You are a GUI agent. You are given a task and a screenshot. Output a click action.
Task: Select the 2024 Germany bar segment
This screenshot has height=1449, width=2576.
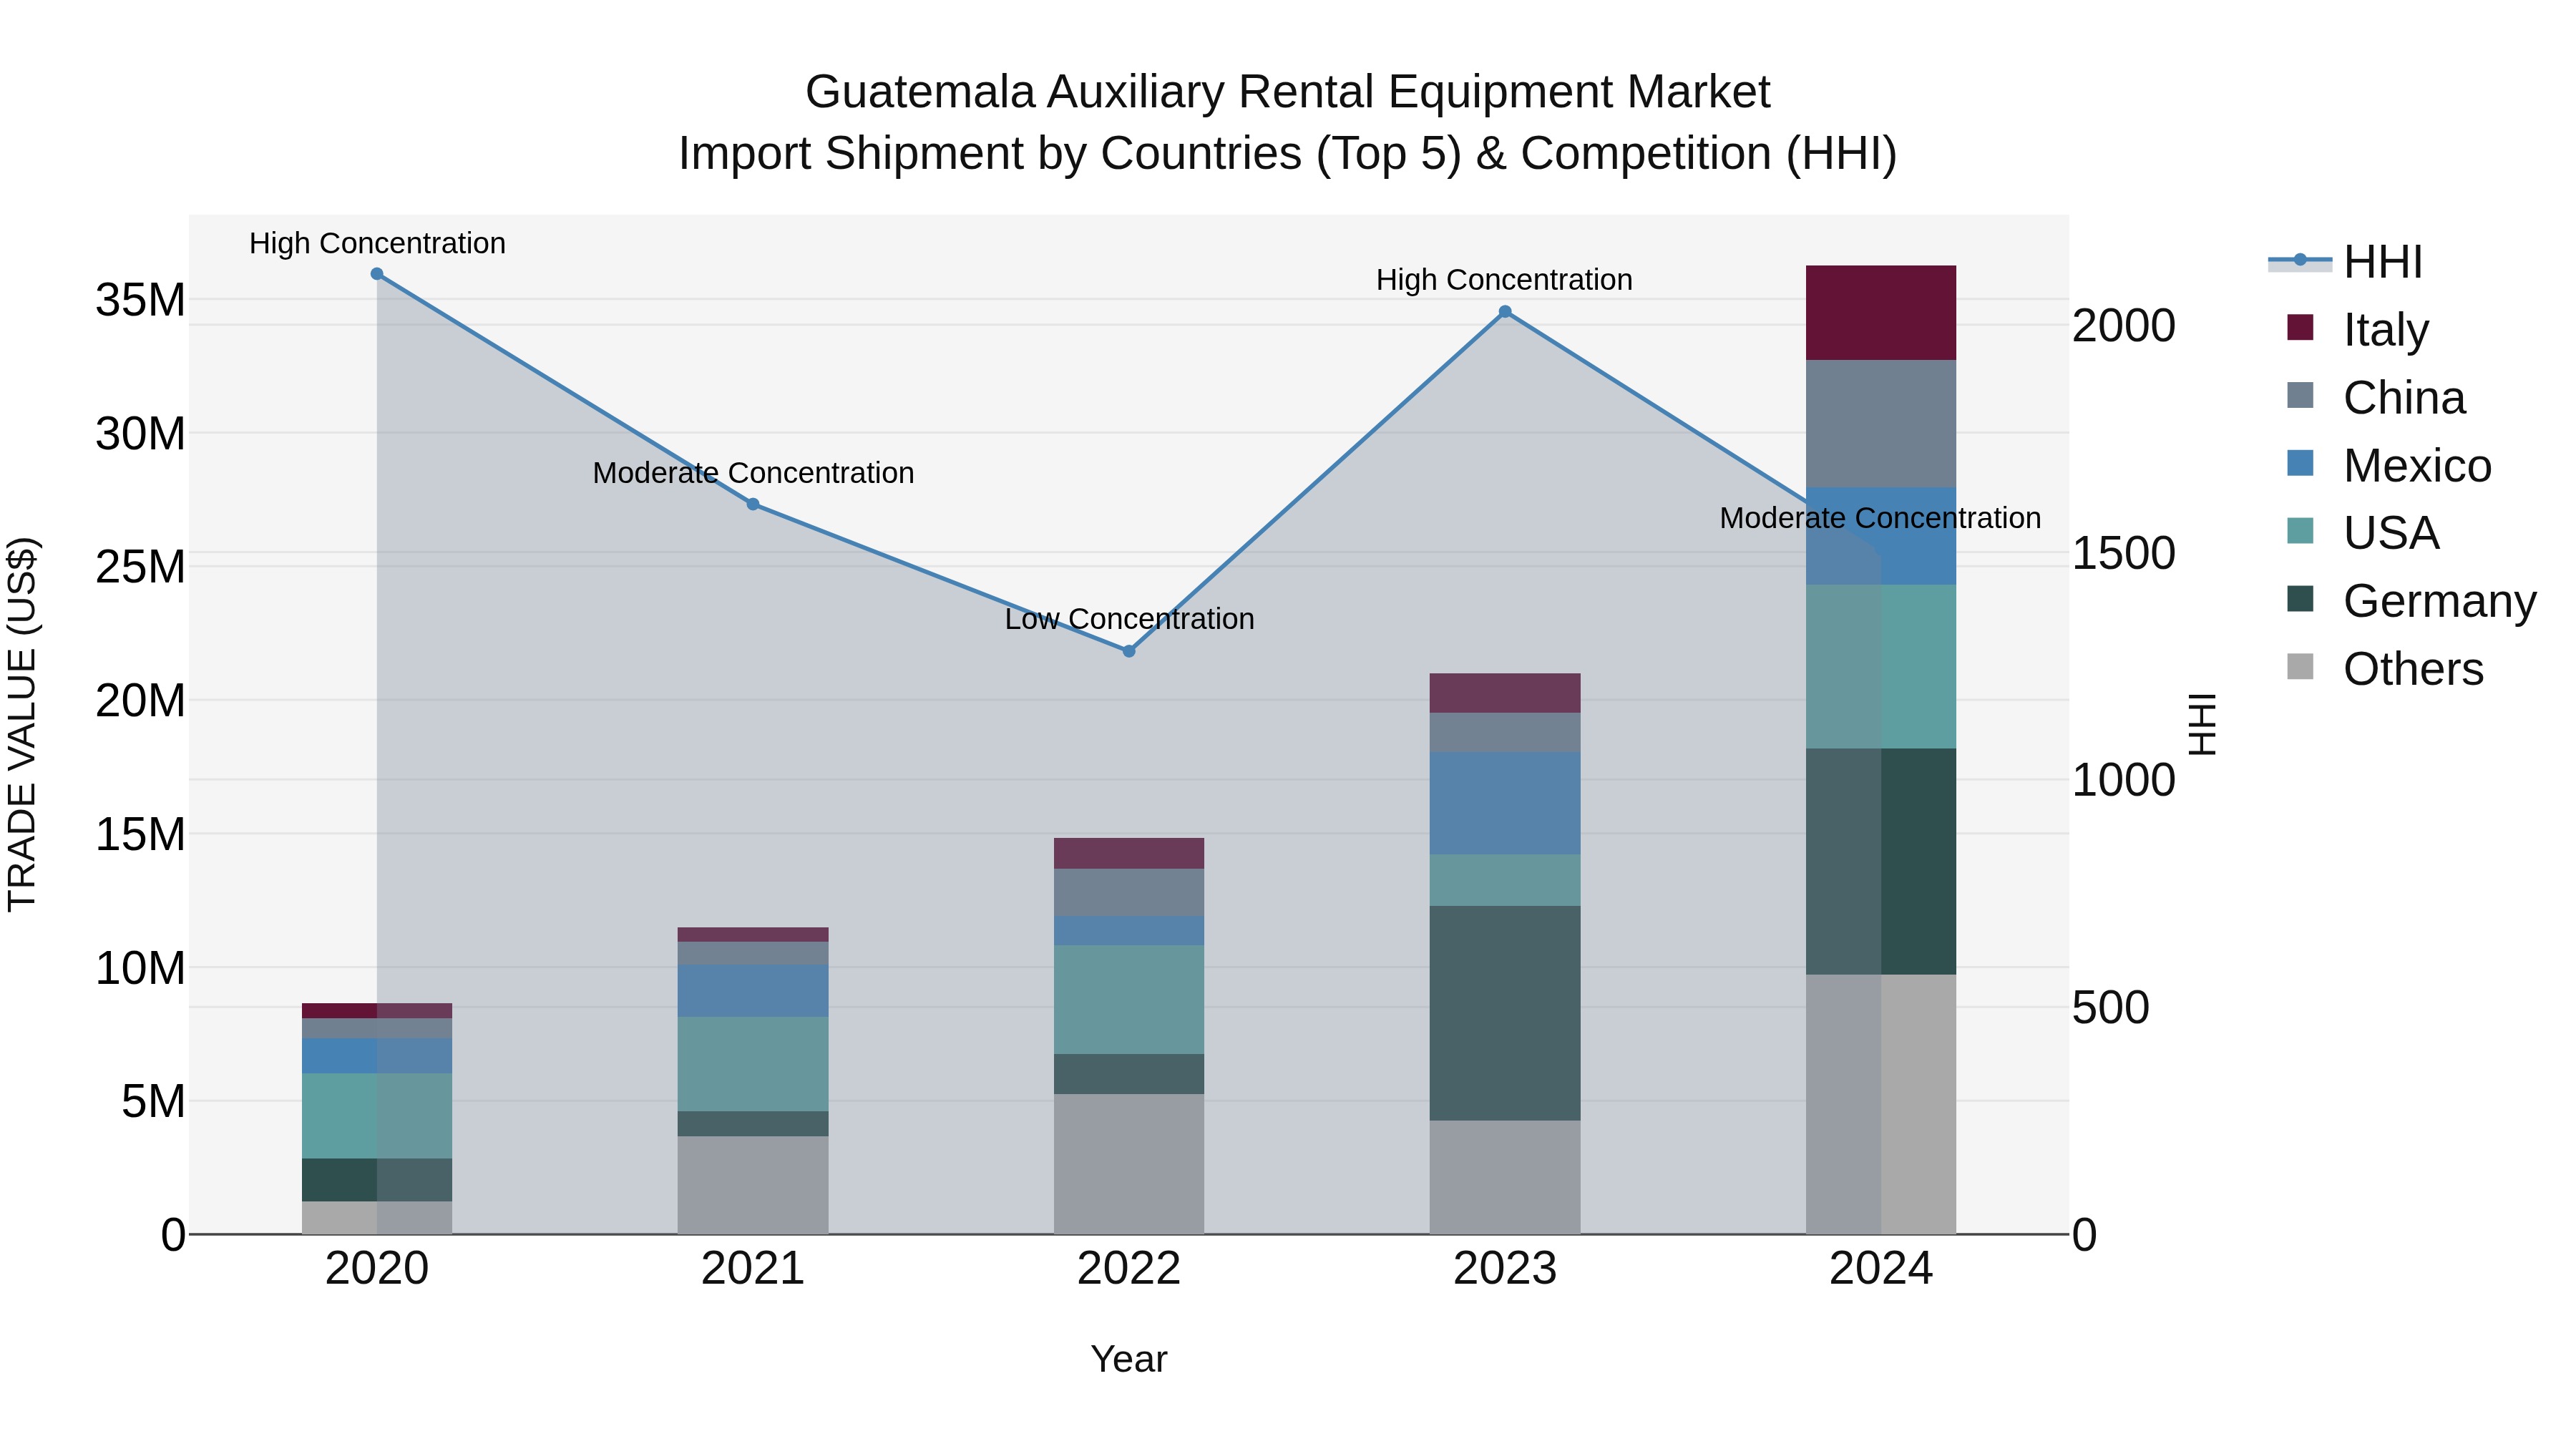coord(1881,862)
